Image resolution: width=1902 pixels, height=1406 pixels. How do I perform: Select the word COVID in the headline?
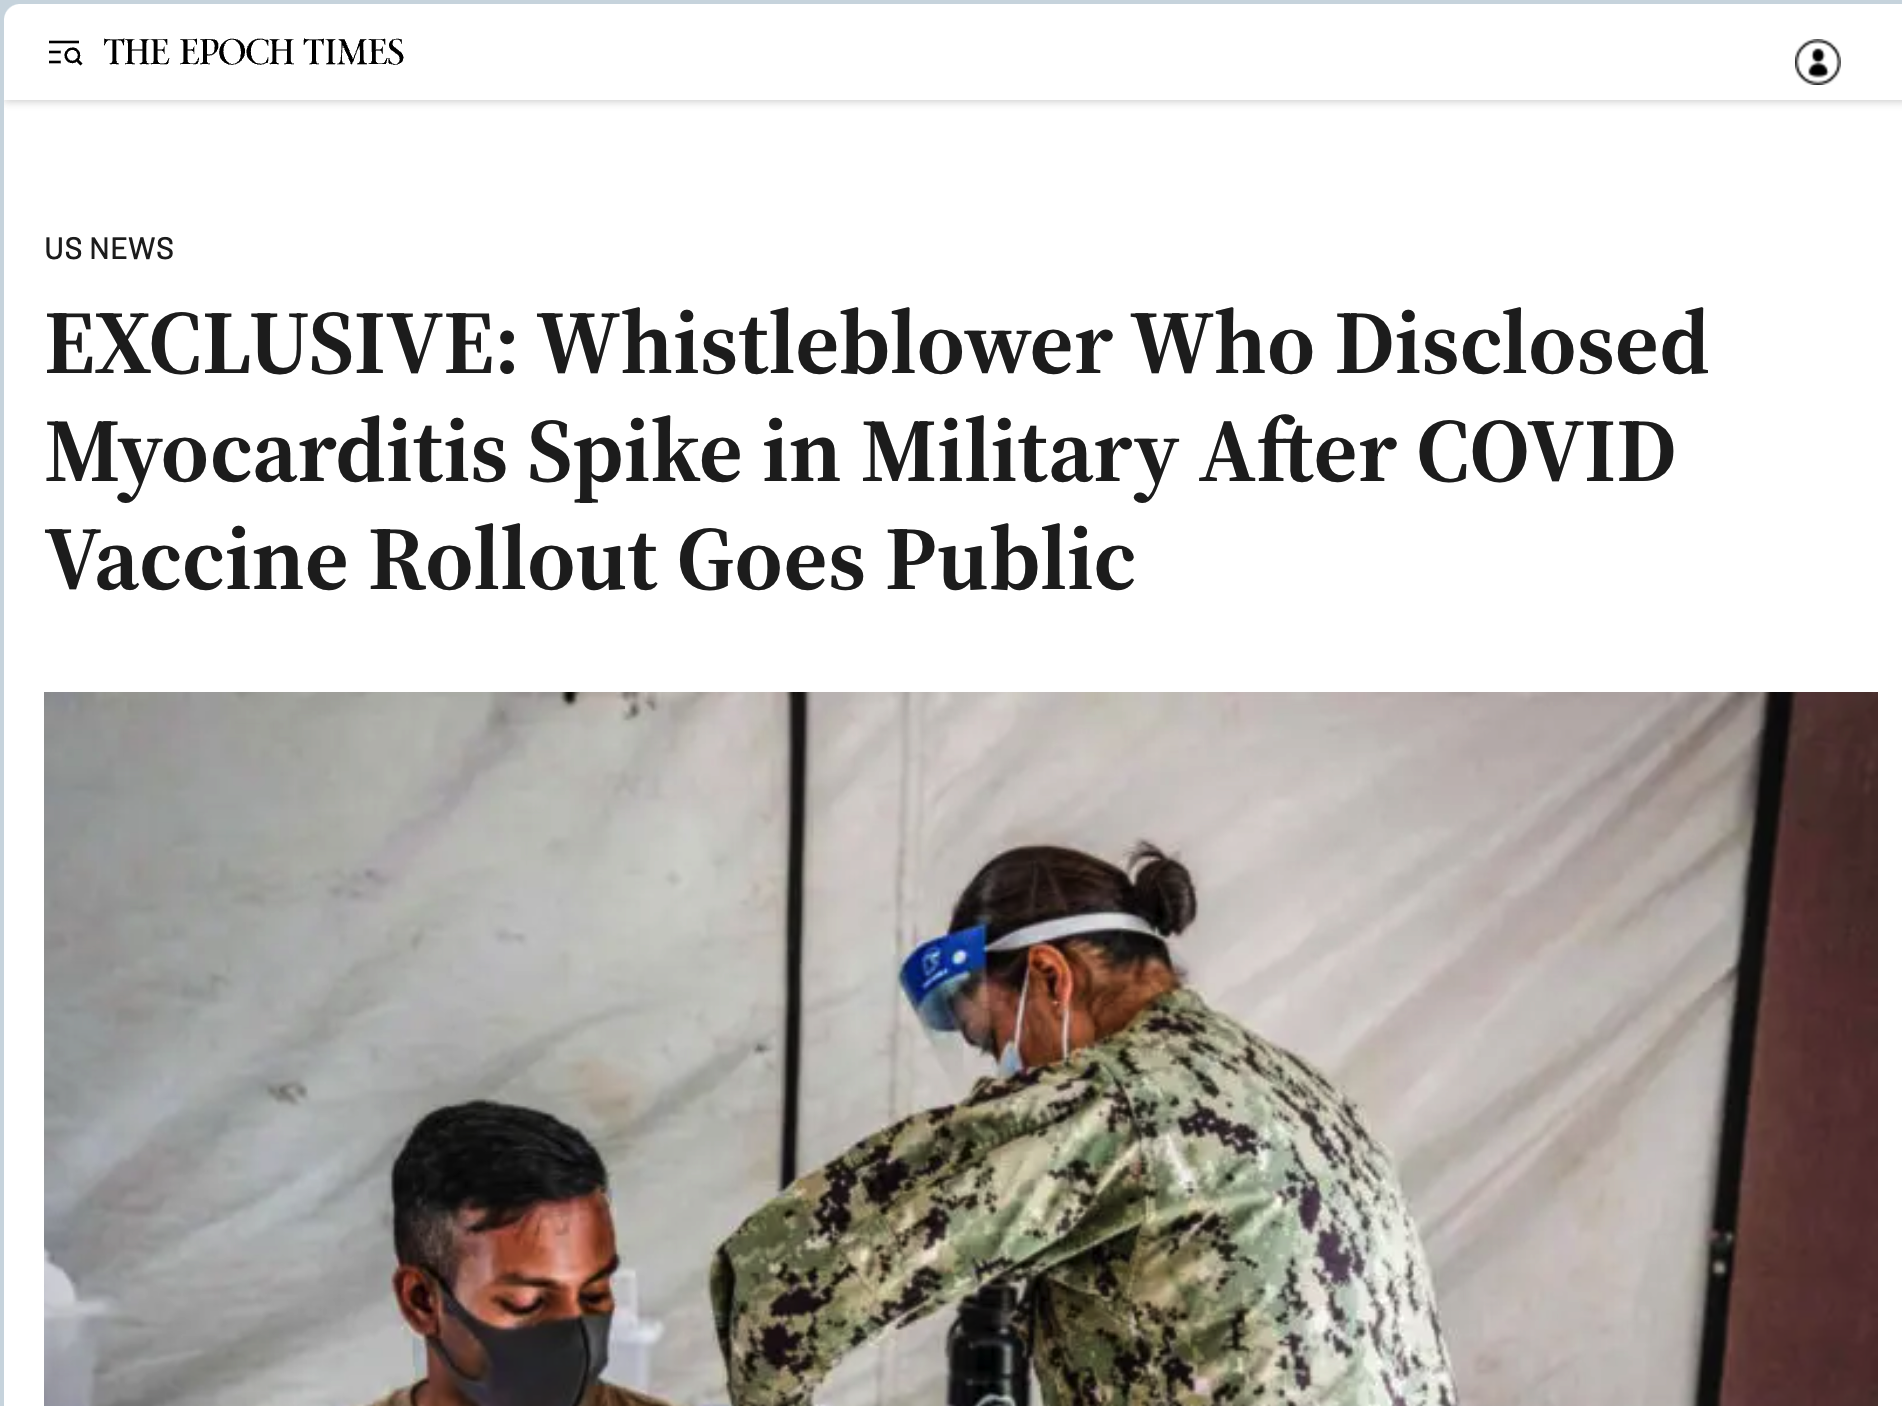click(1546, 452)
